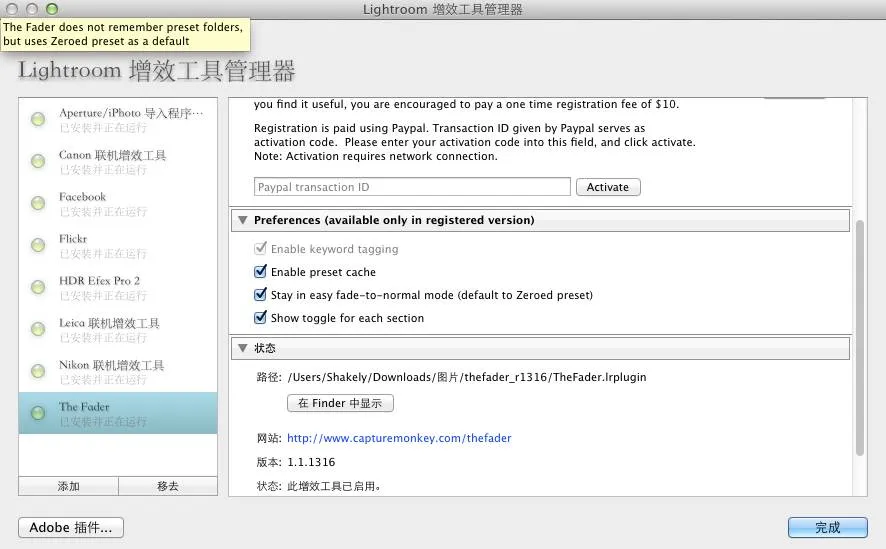Open the capturemonkey.com/thefader website link
Viewport: 886px width, 549px height.
point(399,438)
